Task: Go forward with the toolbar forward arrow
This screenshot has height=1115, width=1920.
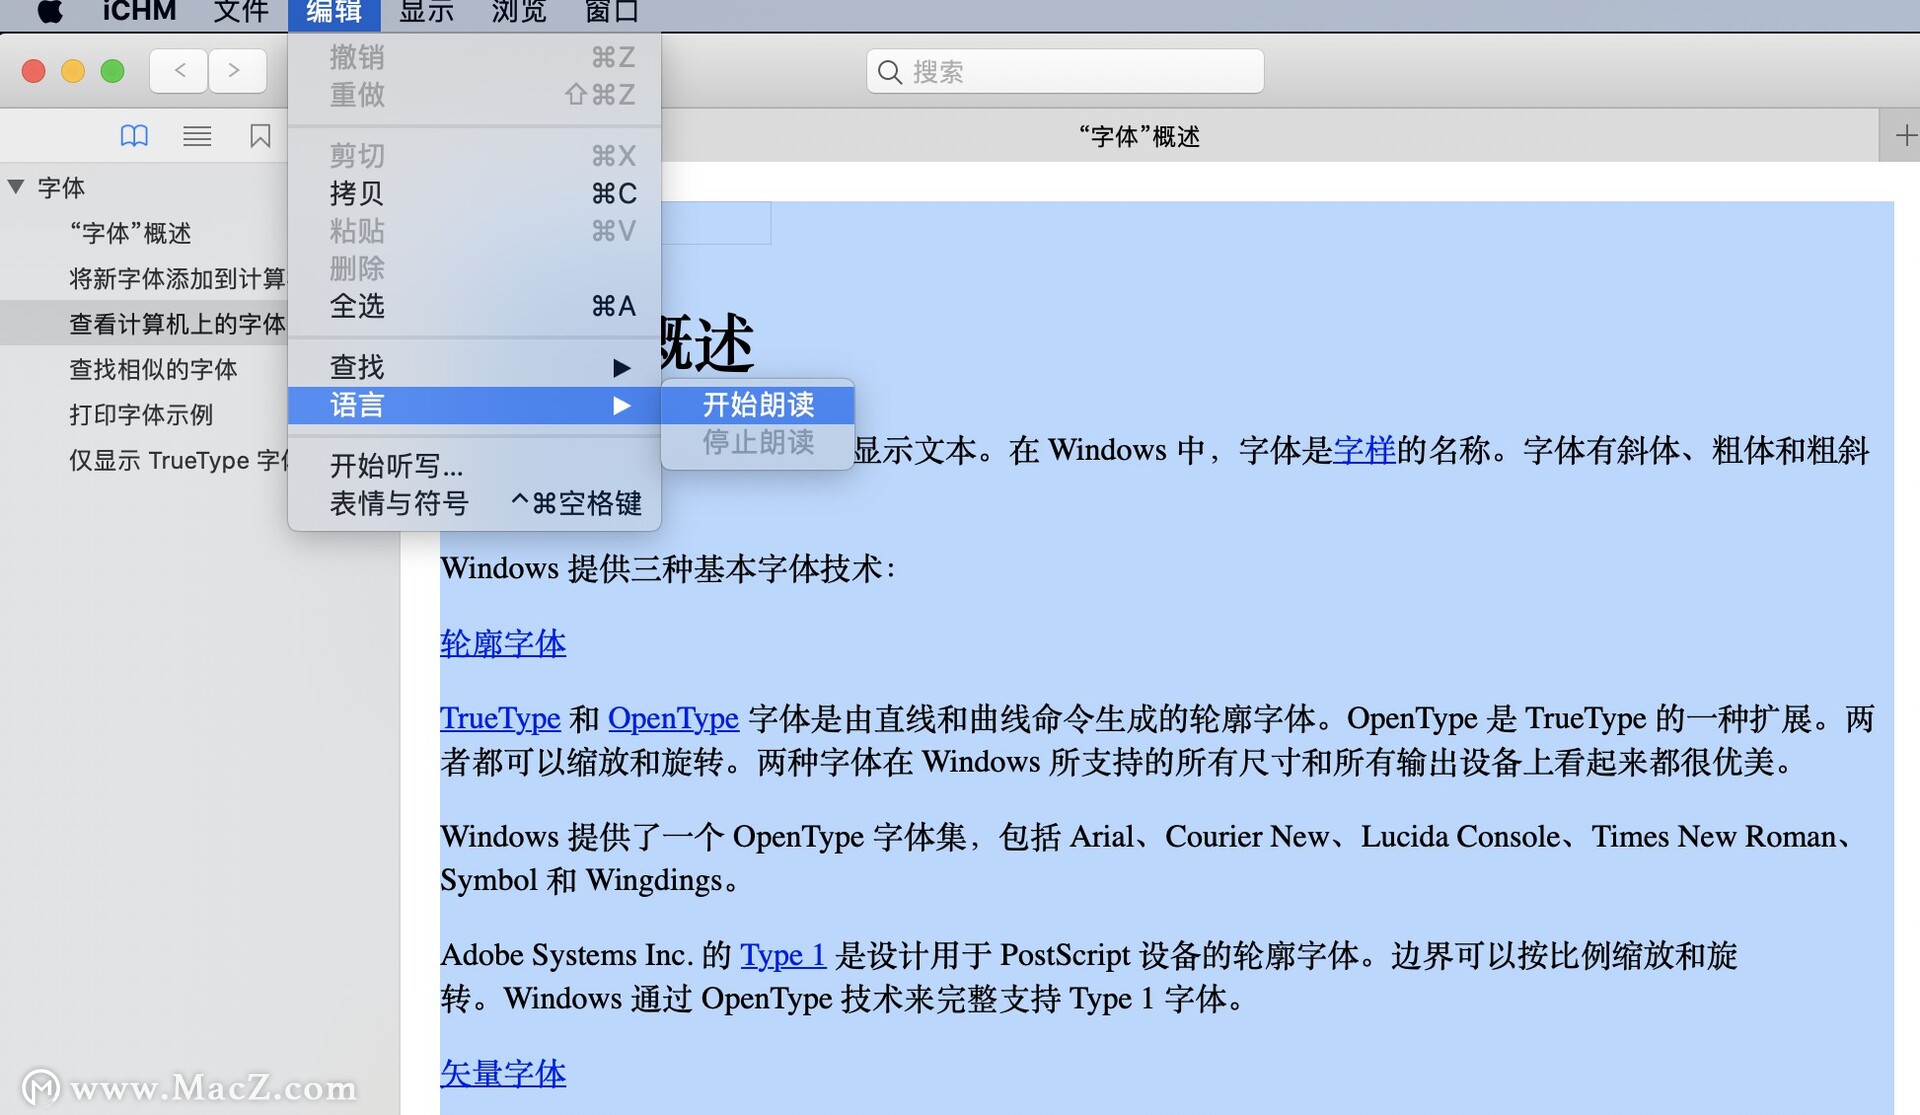Action: coord(237,71)
